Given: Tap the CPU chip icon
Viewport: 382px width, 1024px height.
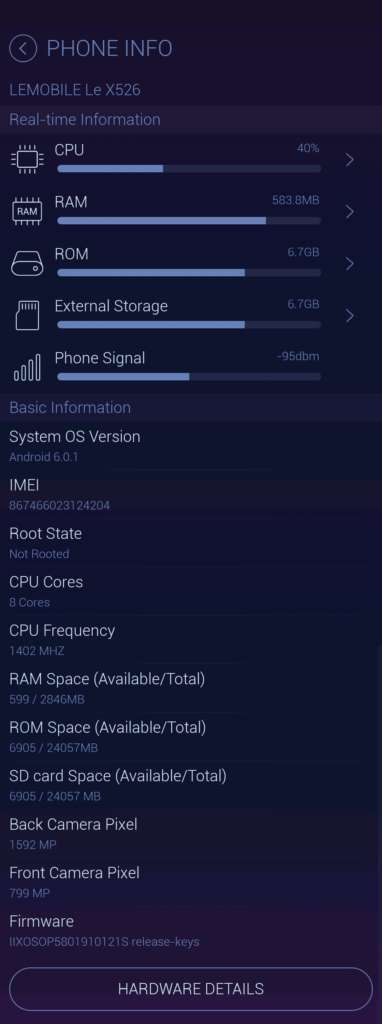Looking at the screenshot, I should pos(27,159).
